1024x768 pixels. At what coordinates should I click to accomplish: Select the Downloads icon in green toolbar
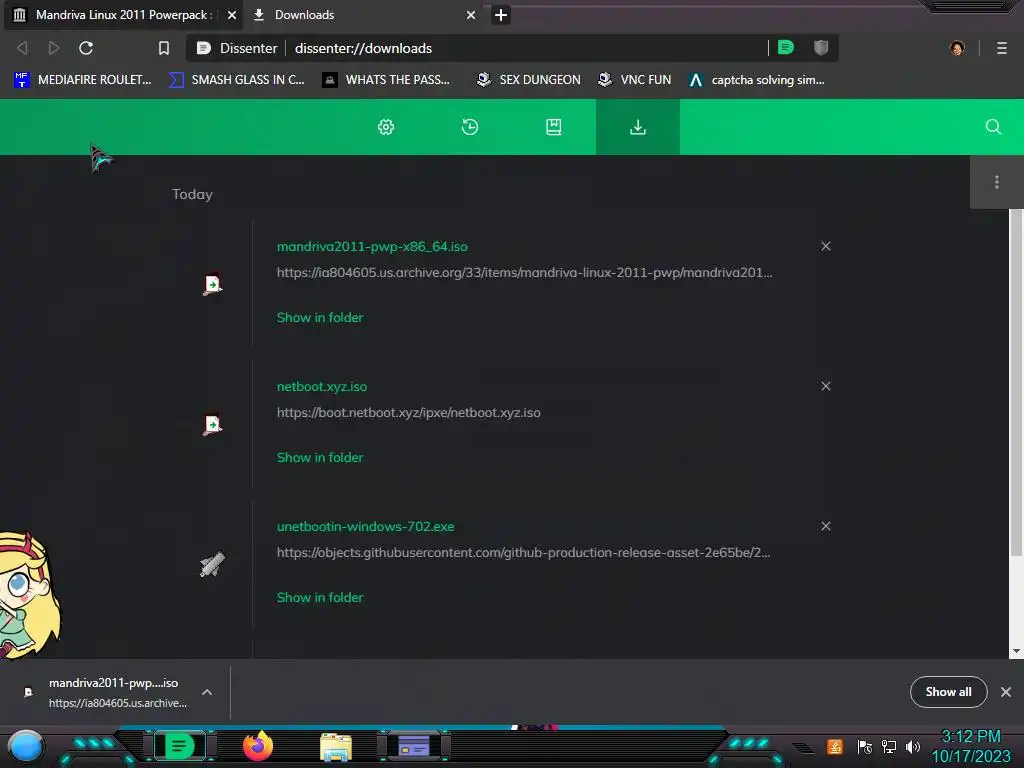[x=637, y=127]
